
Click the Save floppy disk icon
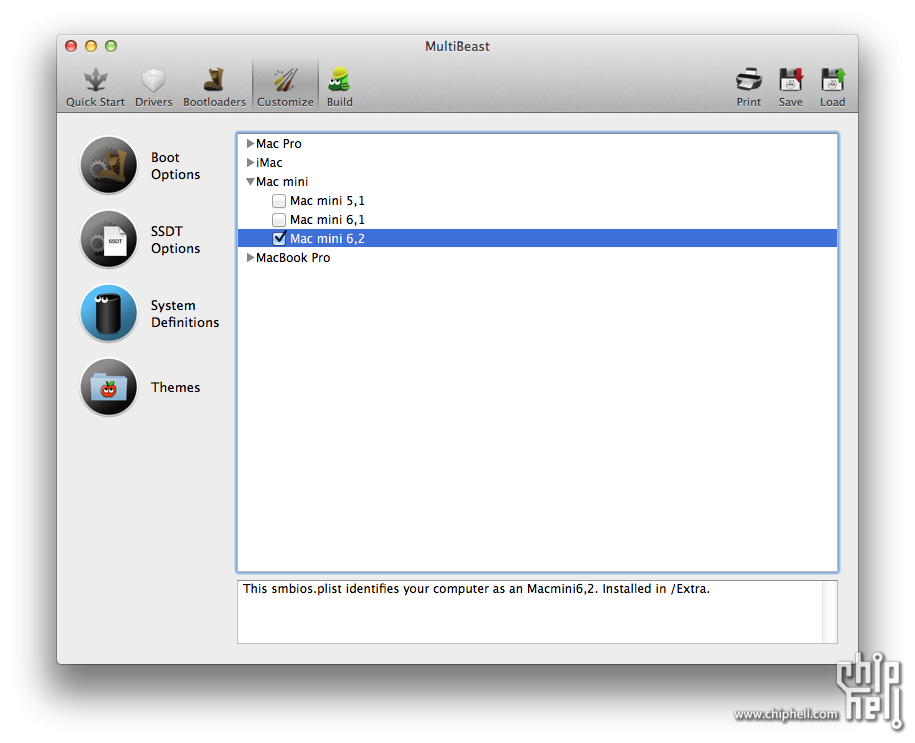click(791, 81)
